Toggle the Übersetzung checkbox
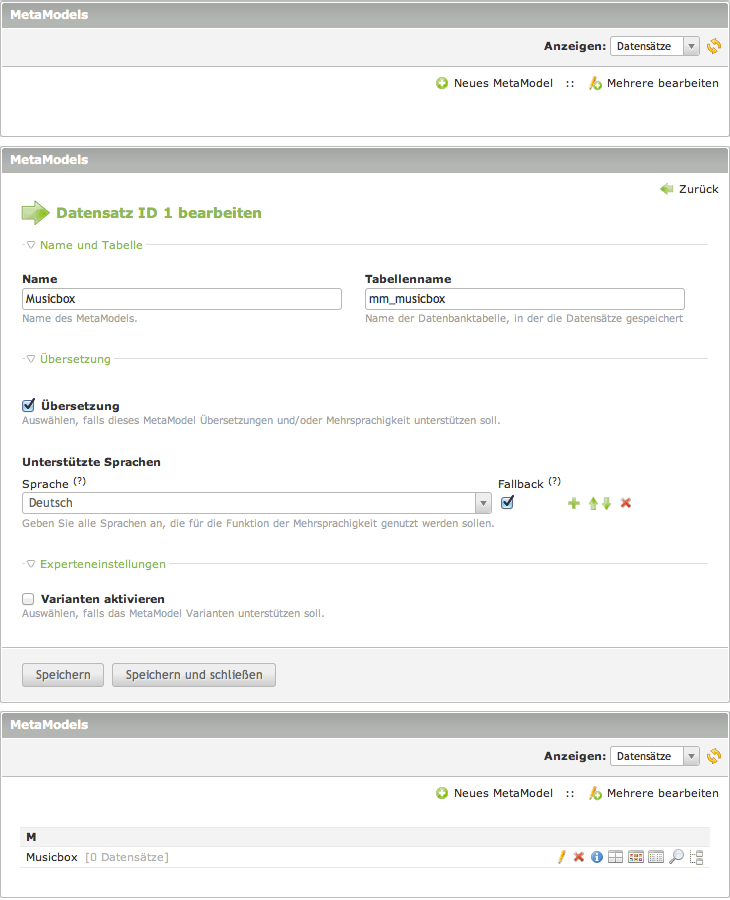This screenshot has height=900, width=730. click(29, 405)
